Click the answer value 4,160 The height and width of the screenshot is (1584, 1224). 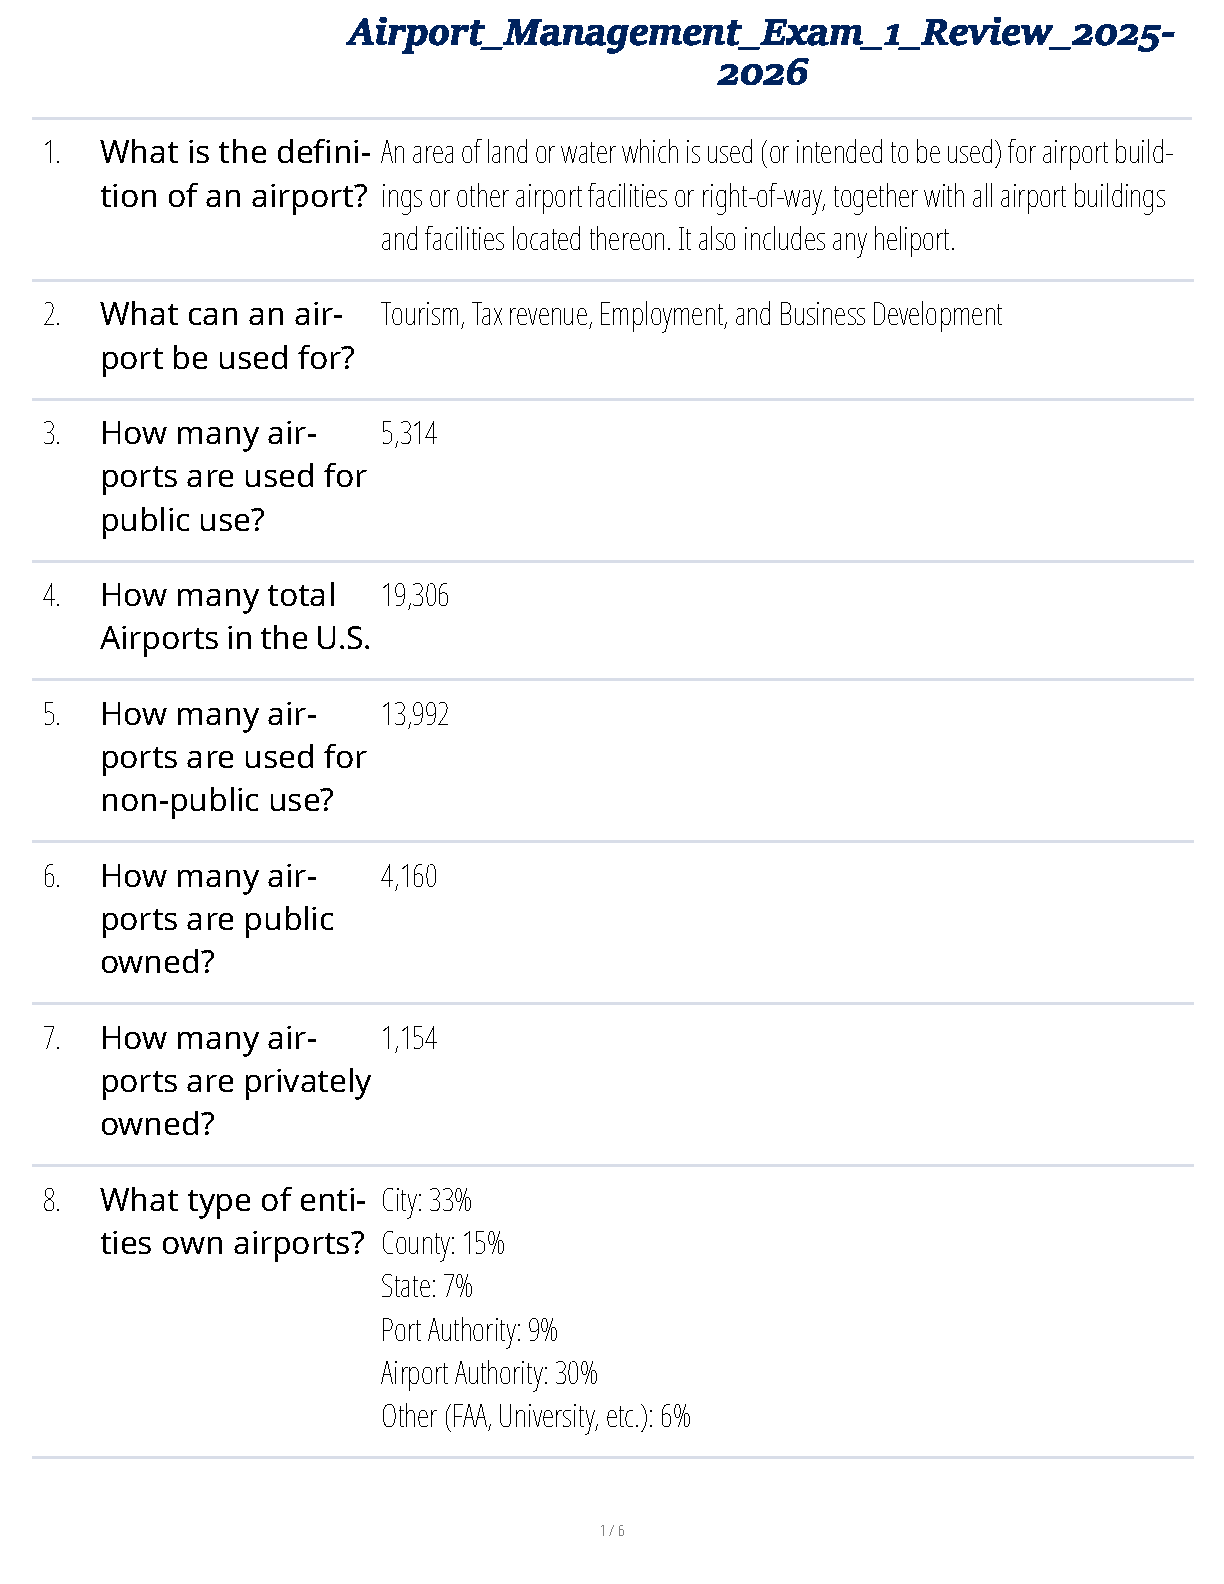pyautogui.click(x=409, y=877)
